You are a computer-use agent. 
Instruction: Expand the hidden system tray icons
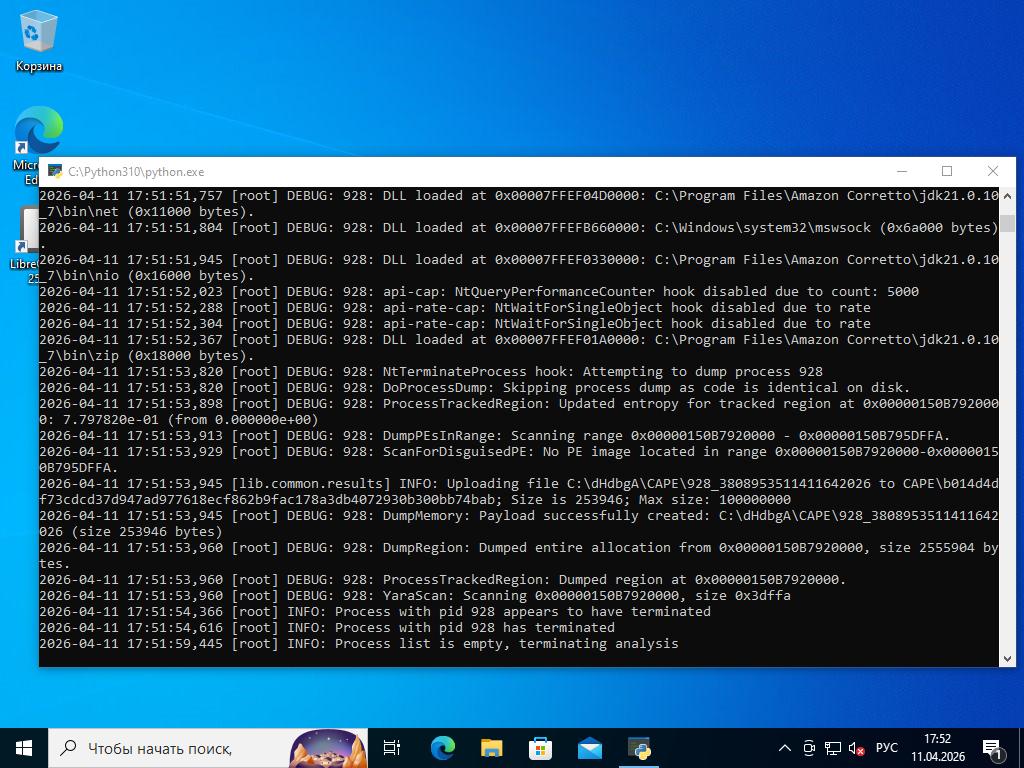(x=786, y=748)
